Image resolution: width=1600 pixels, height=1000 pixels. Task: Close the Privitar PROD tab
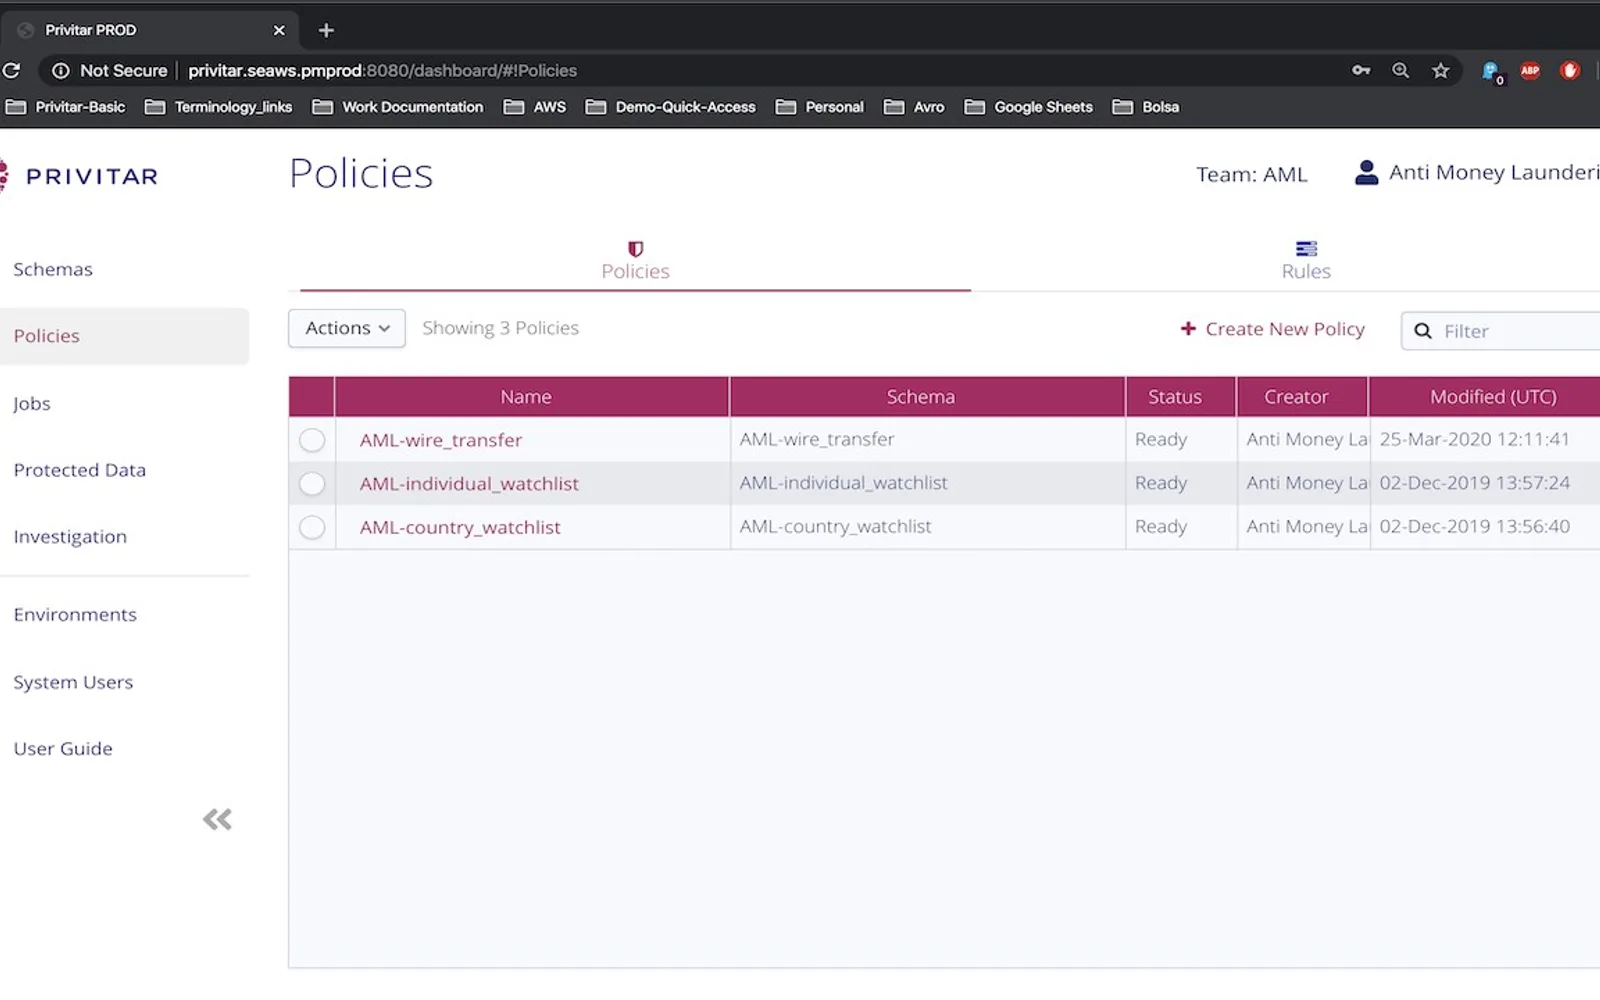[279, 30]
